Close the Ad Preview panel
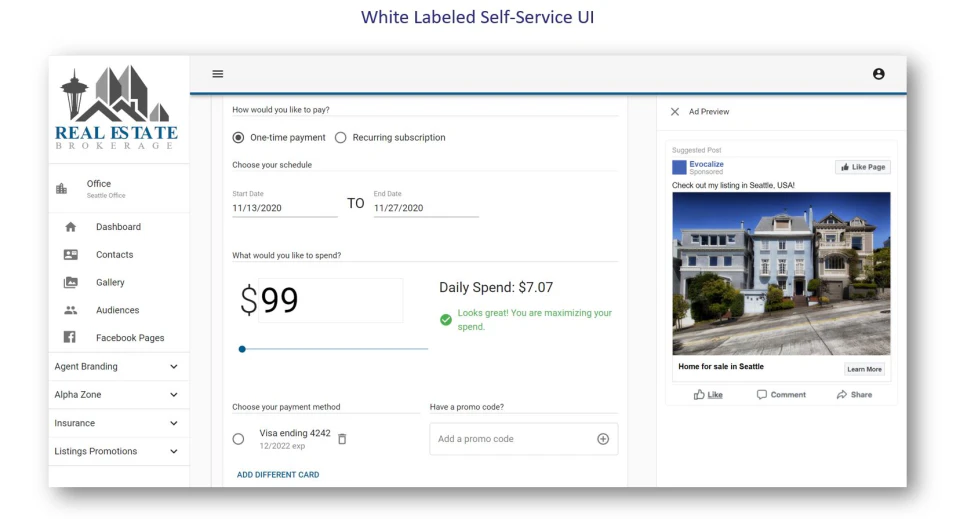Image resolution: width=960 pixels, height=519 pixels. (x=675, y=112)
